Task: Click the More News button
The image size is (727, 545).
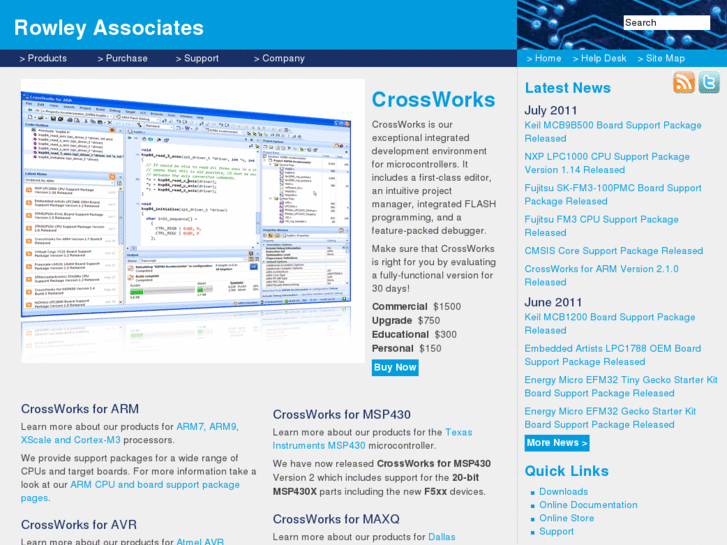Action: click(557, 443)
